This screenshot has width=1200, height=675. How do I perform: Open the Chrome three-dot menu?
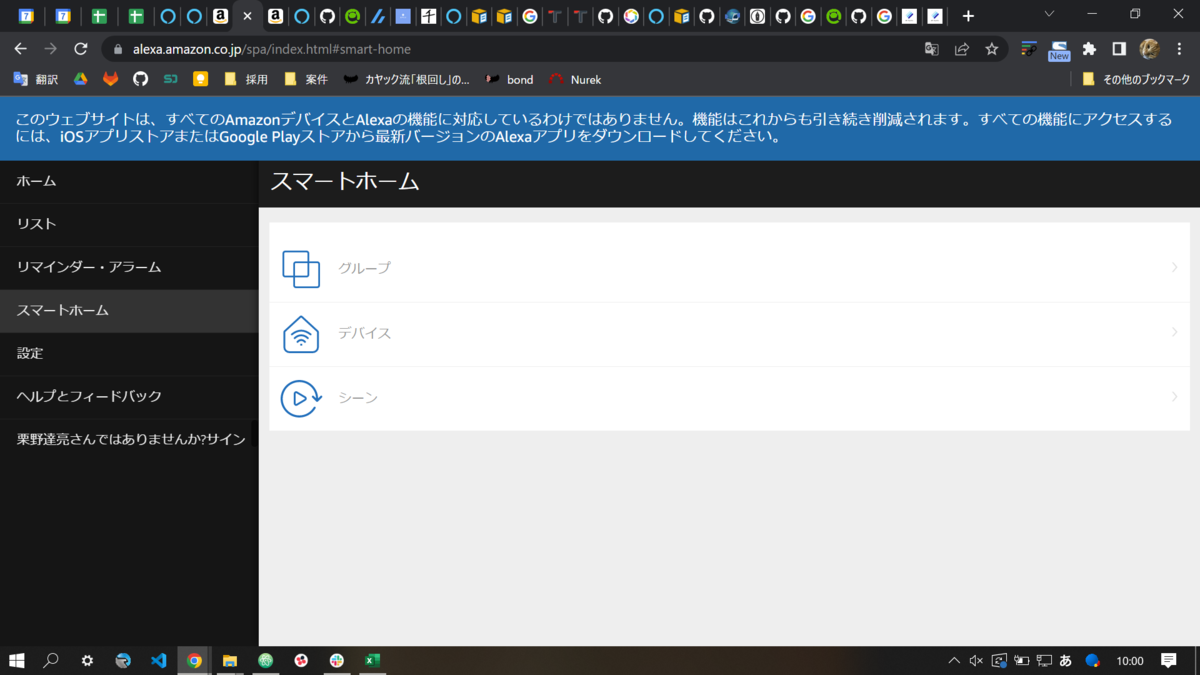(x=1179, y=49)
